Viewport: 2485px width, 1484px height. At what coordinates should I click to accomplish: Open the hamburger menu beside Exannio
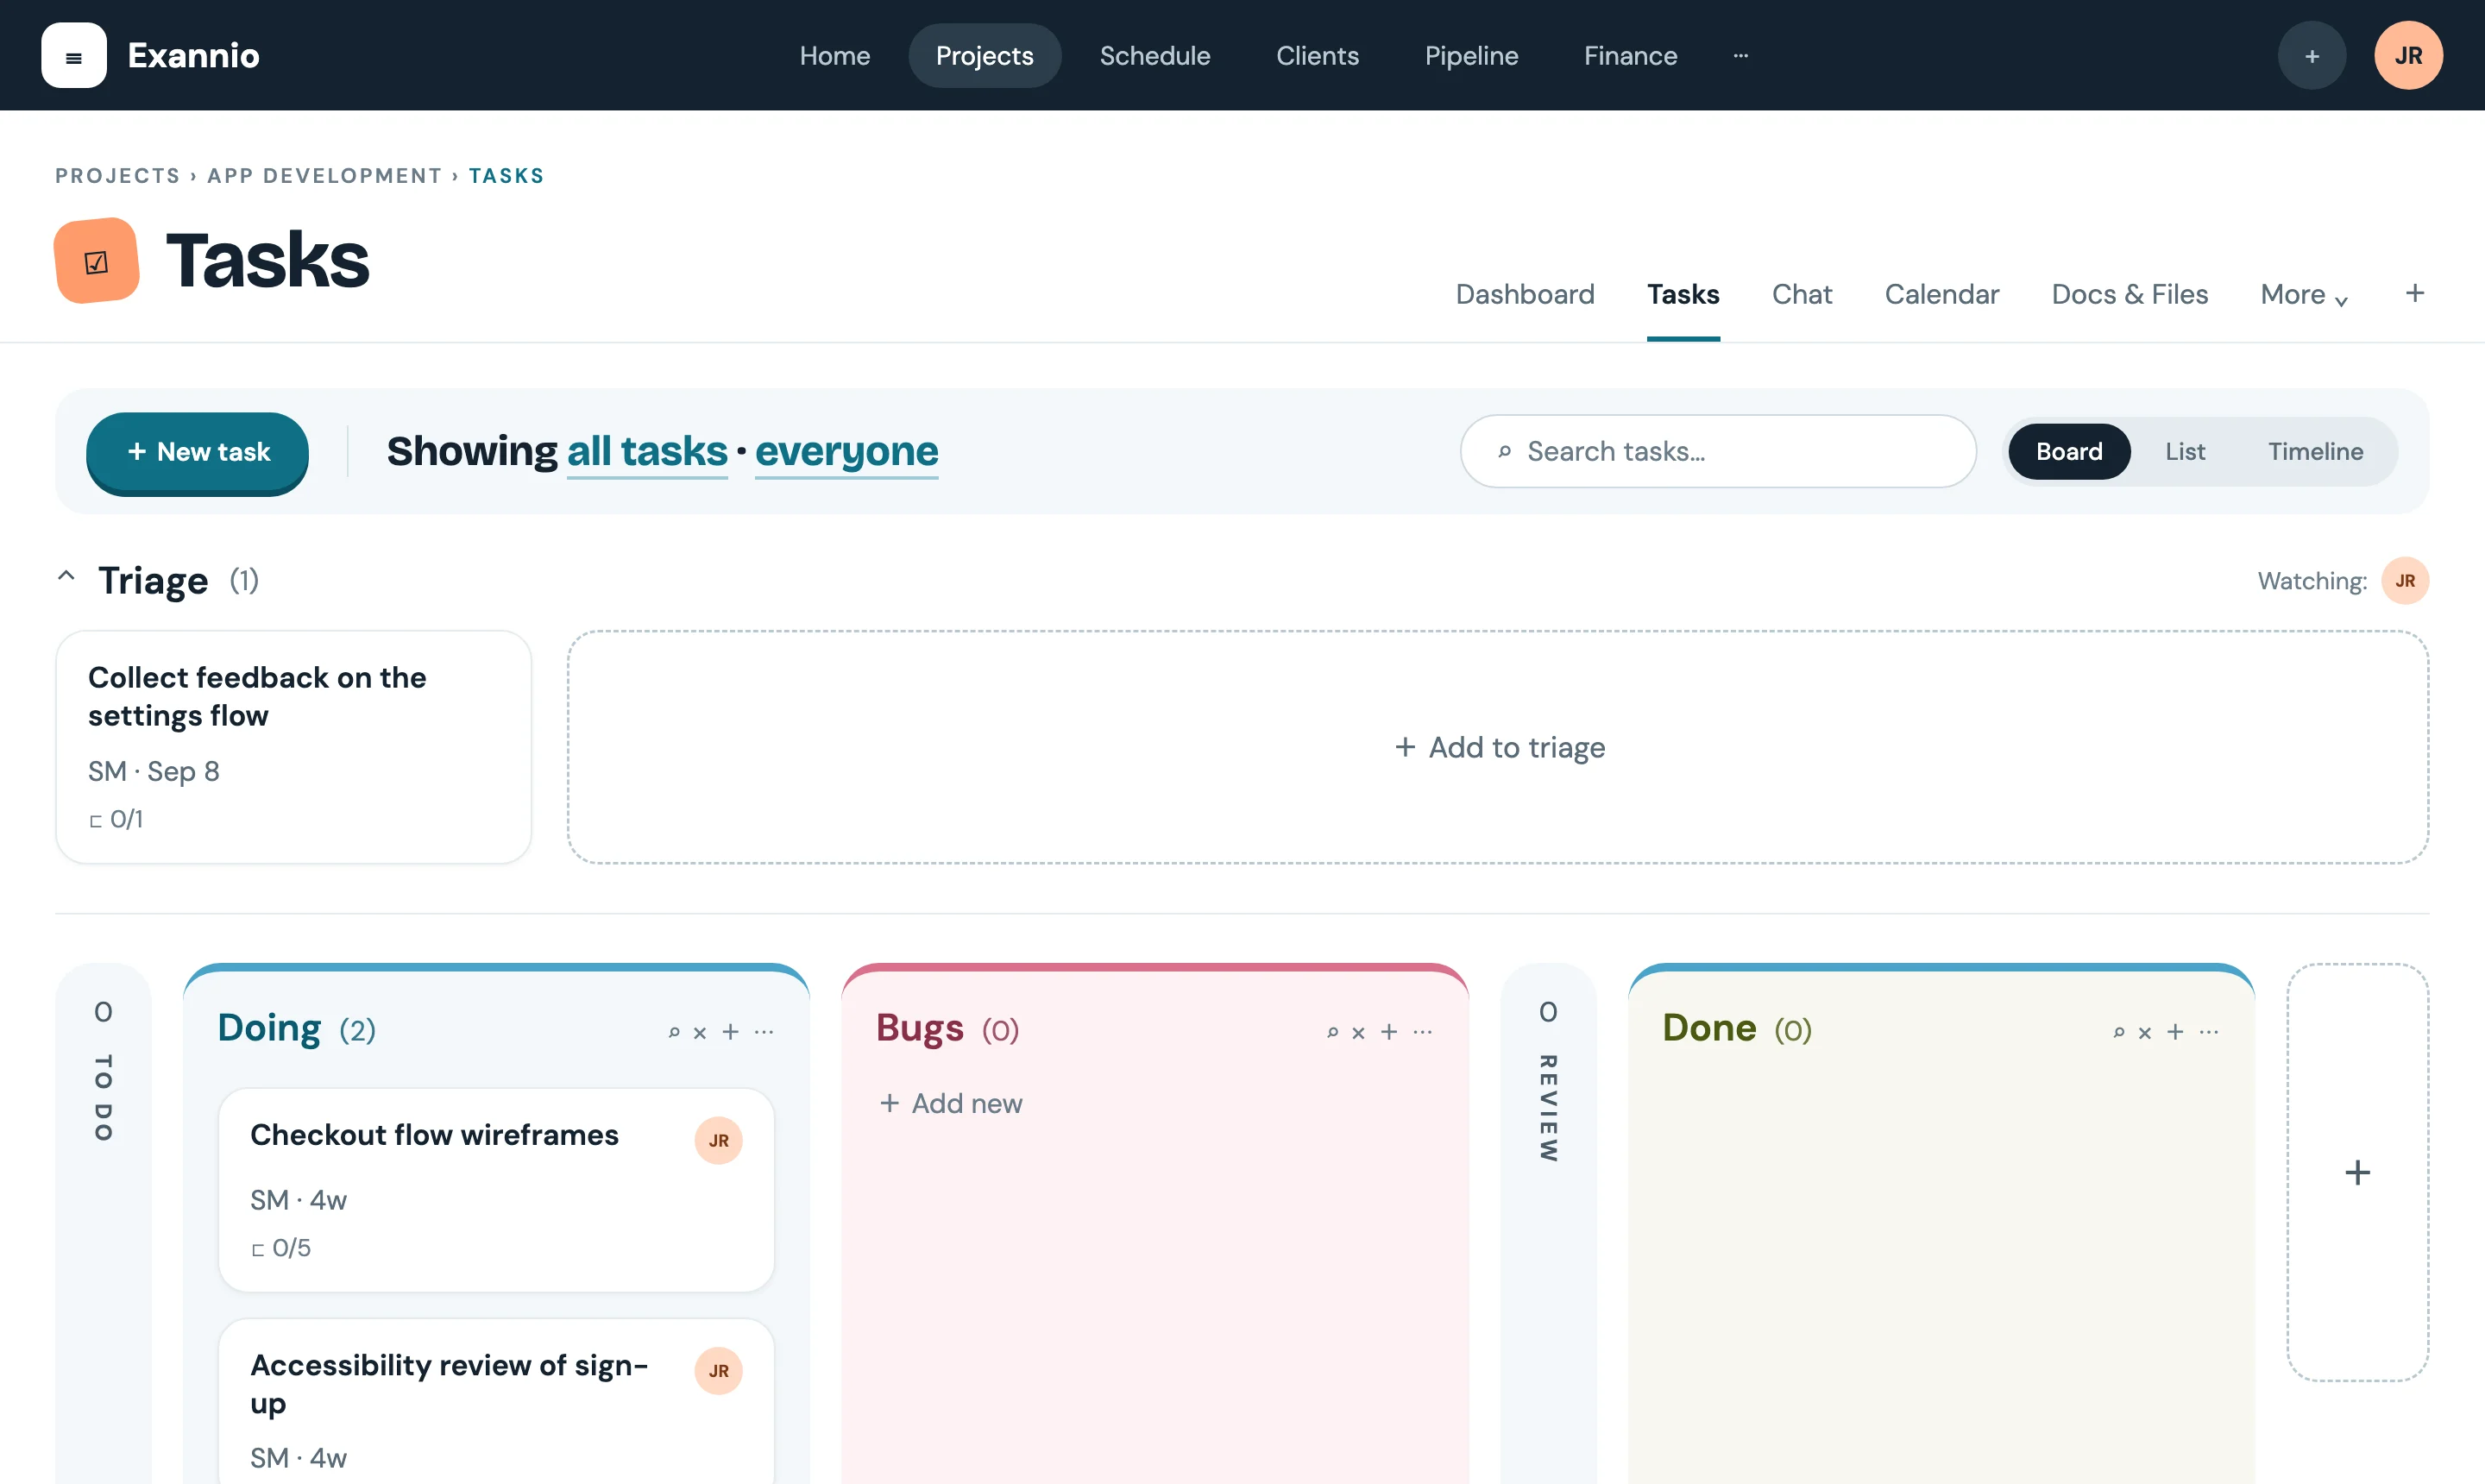[73, 56]
